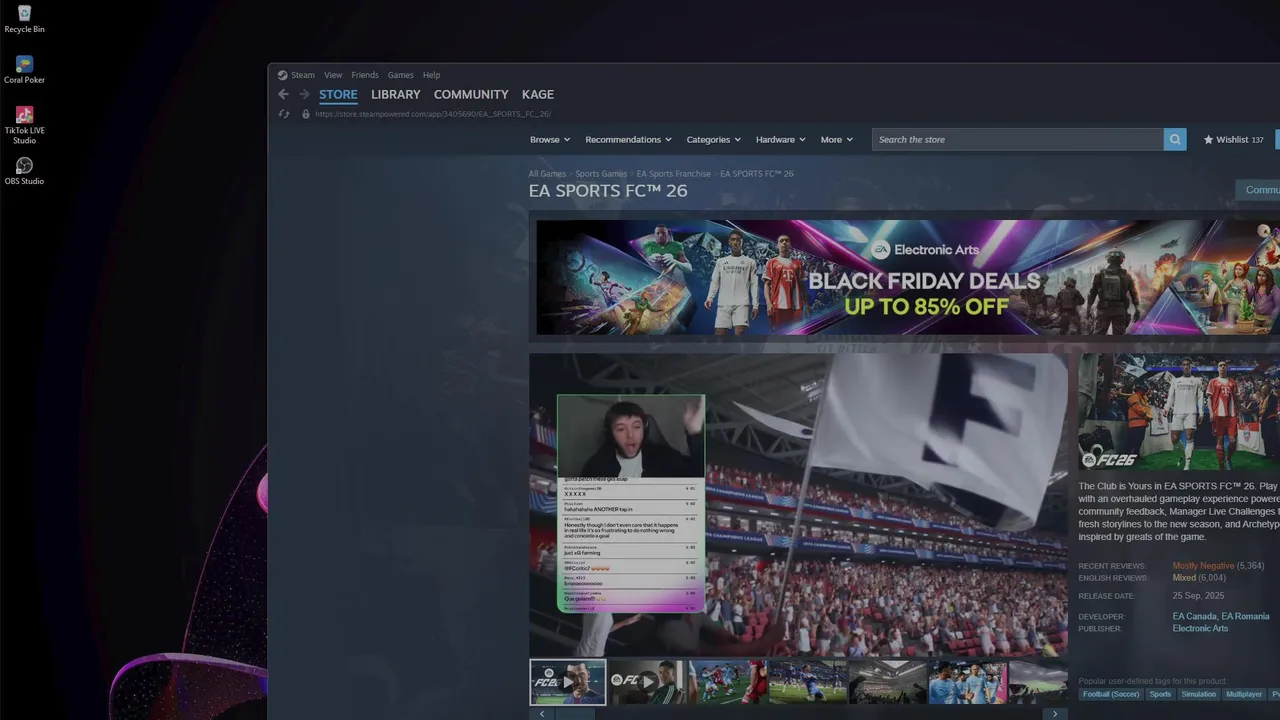Open the View menu
Image resolution: width=1280 pixels, height=720 pixels.
[x=333, y=75]
